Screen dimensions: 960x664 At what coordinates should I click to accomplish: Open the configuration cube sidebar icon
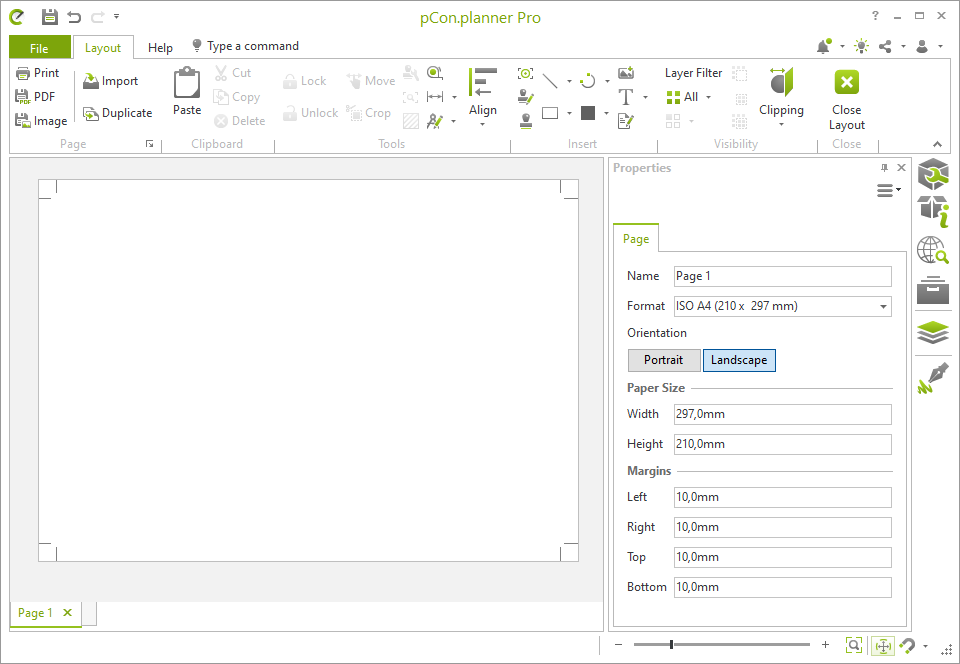(x=933, y=174)
